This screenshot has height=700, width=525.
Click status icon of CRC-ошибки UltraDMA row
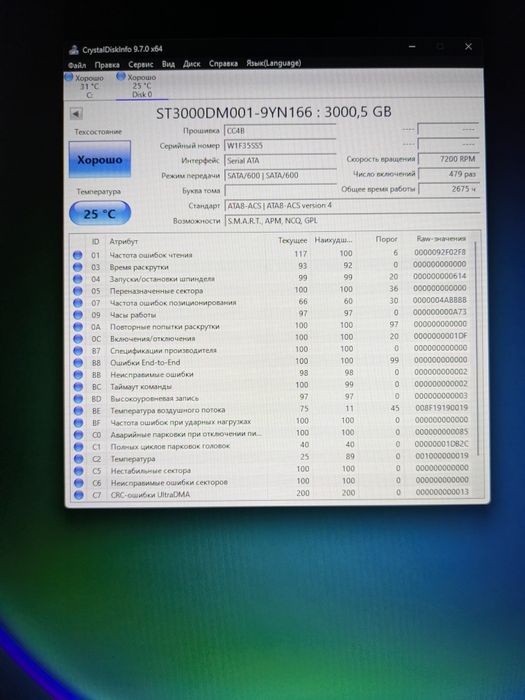tap(79, 495)
